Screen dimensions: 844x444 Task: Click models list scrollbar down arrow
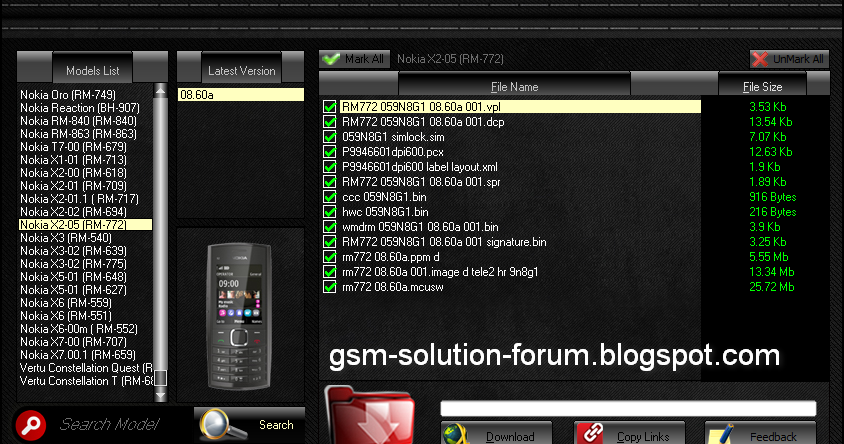160,396
